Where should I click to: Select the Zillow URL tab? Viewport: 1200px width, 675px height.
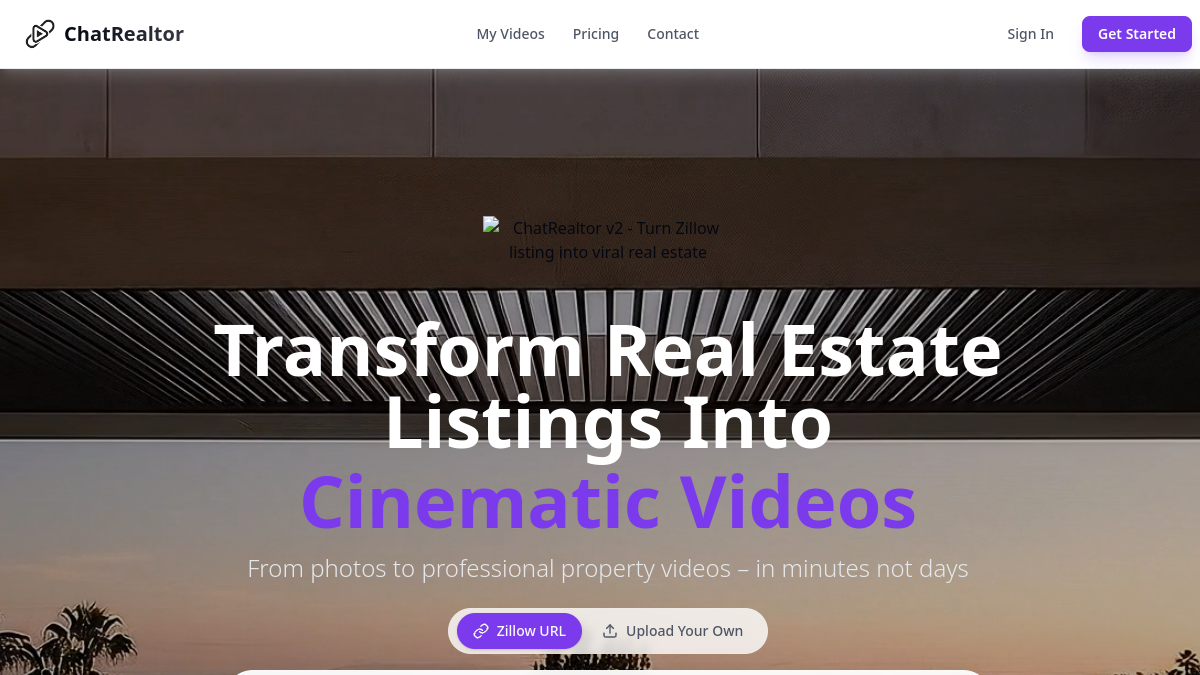(519, 631)
